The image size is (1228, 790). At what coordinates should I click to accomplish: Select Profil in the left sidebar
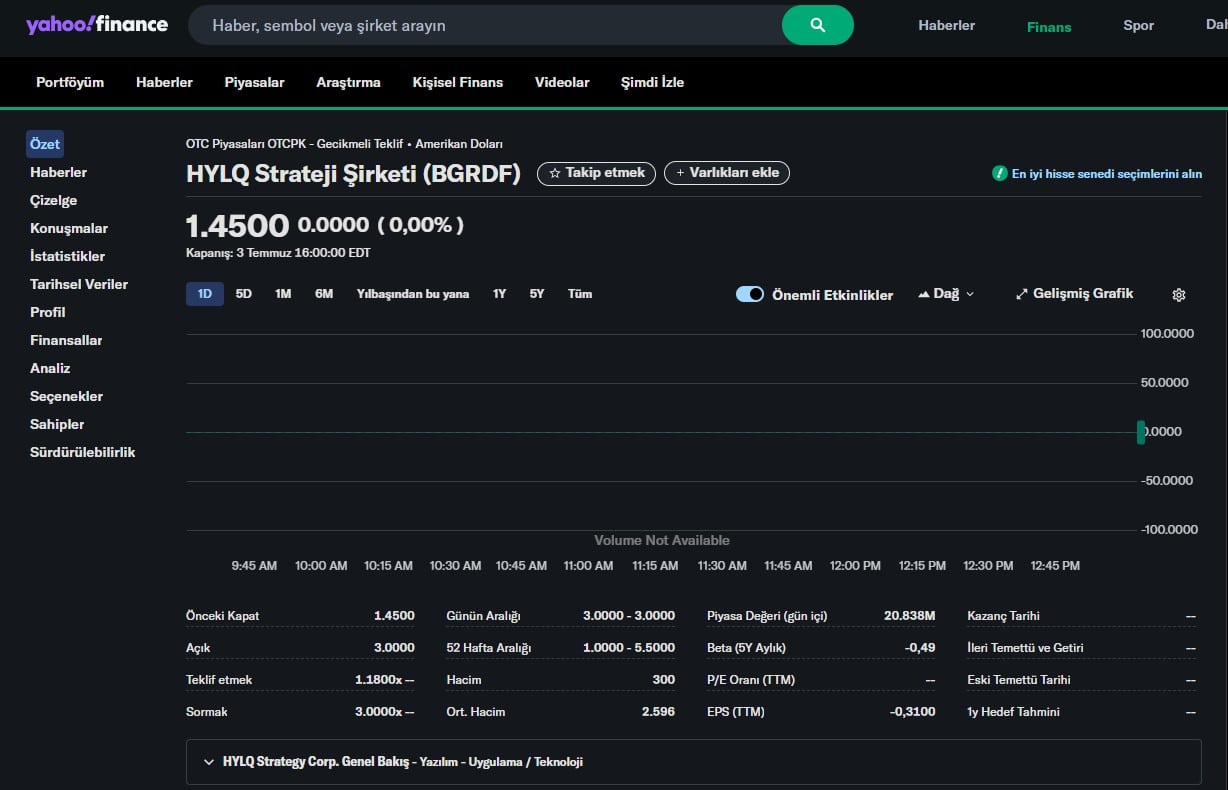point(48,312)
